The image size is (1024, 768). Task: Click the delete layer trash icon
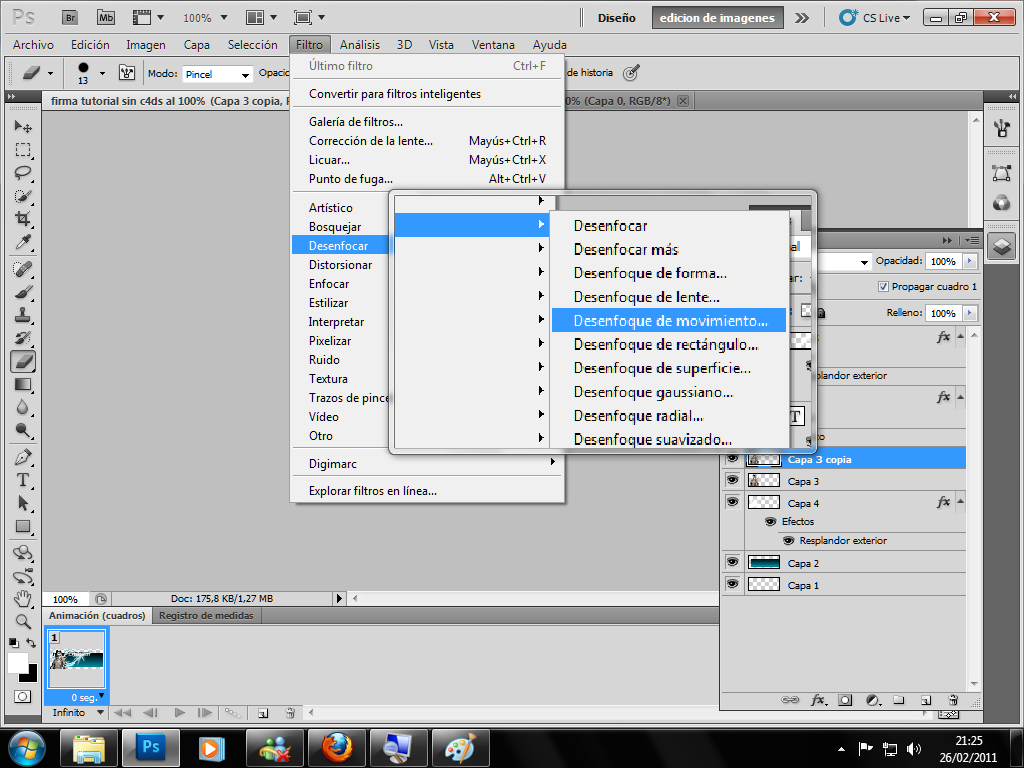coord(953,700)
